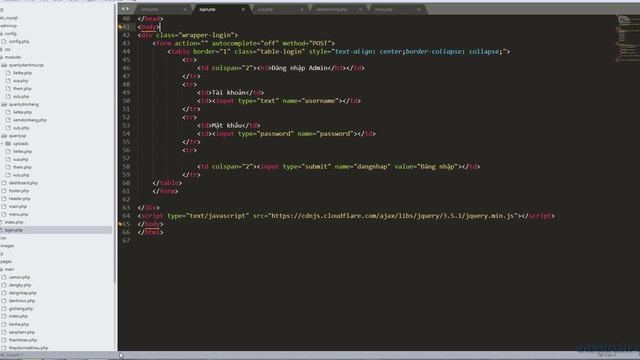Image resolution: width=640 pixels, height=360 pixels.
Task: Click the cloudflare jquery URL on line 64
Action: [x=392, y=216]
